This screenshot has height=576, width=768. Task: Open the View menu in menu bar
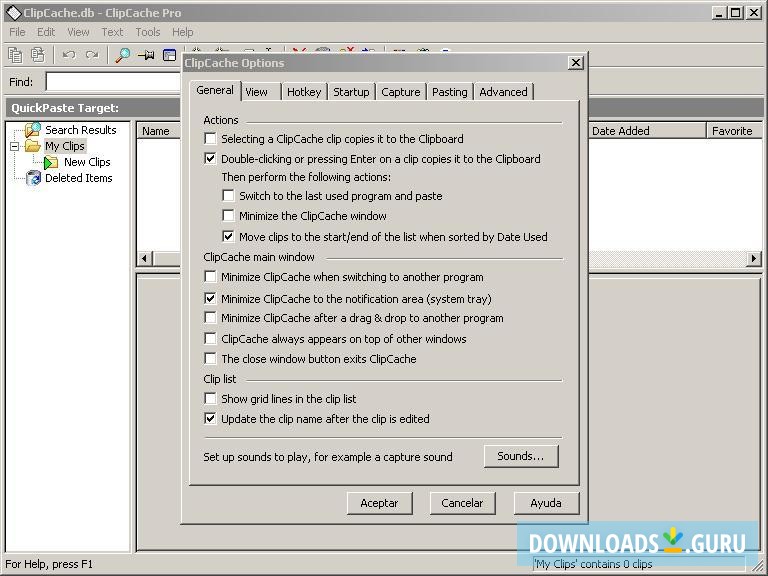click(x=78, y=32)
